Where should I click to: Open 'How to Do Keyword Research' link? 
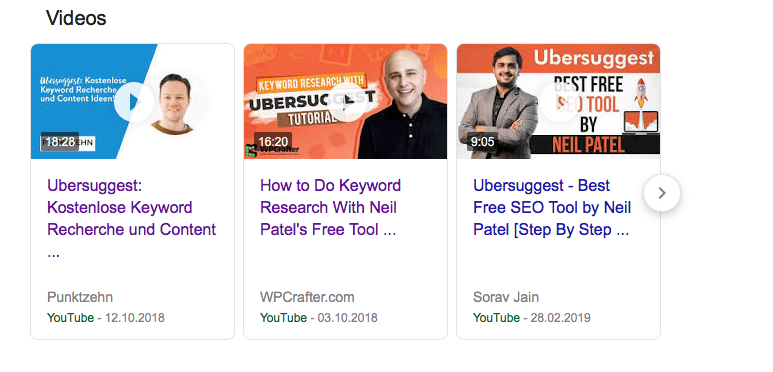pyautogui.click(x=330, y=207)
